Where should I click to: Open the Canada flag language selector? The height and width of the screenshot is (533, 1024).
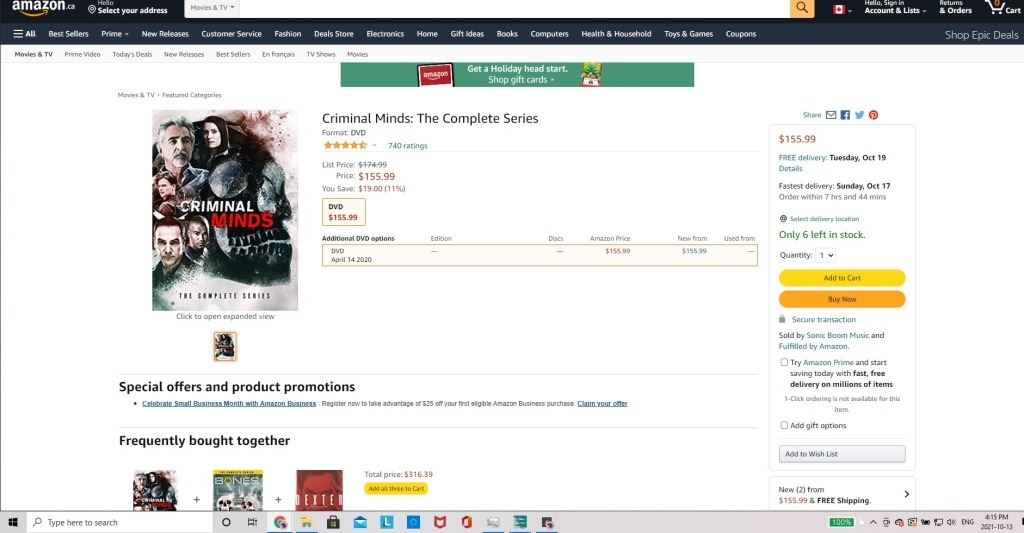[842, 10]
